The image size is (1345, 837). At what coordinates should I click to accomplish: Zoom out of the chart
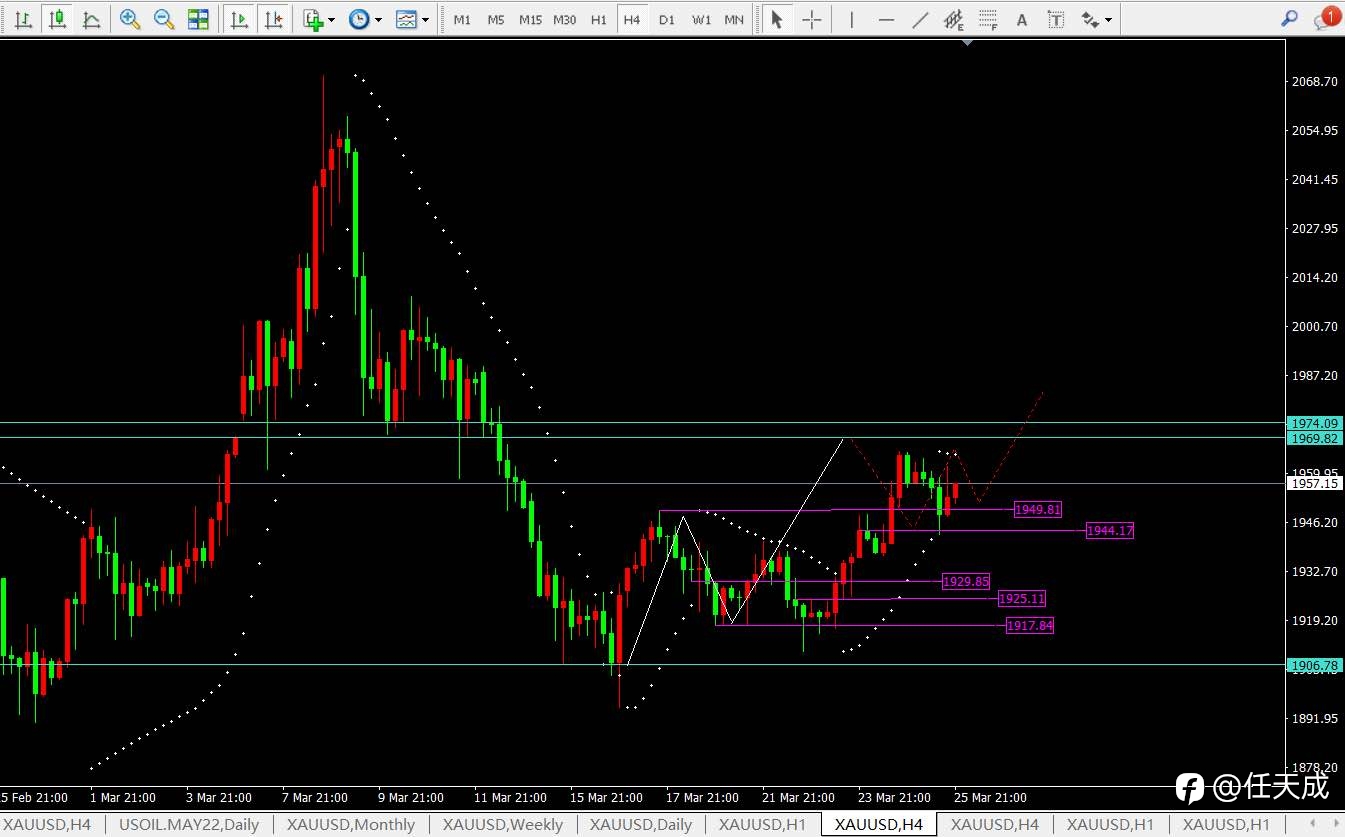164,19
